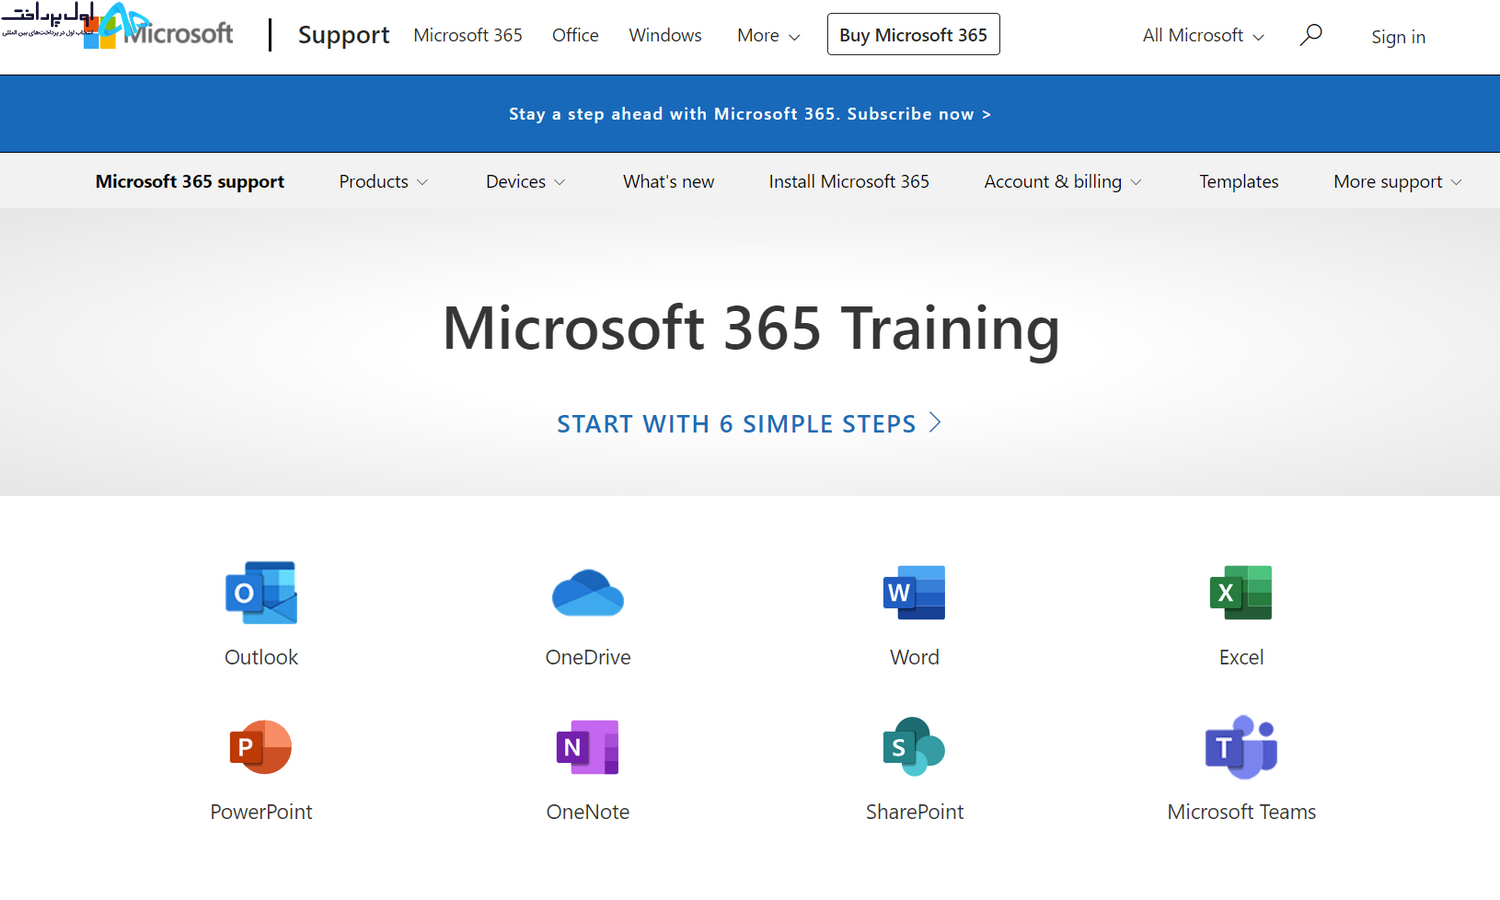Click the Microsoft logo in header
The image size is (1500, 900).
160,34
